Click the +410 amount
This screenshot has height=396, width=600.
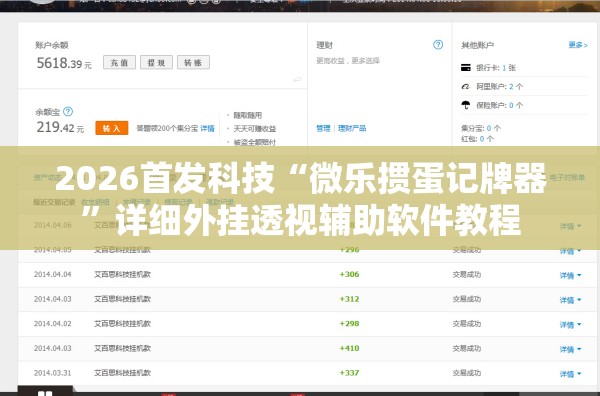(x=349, y=348)
